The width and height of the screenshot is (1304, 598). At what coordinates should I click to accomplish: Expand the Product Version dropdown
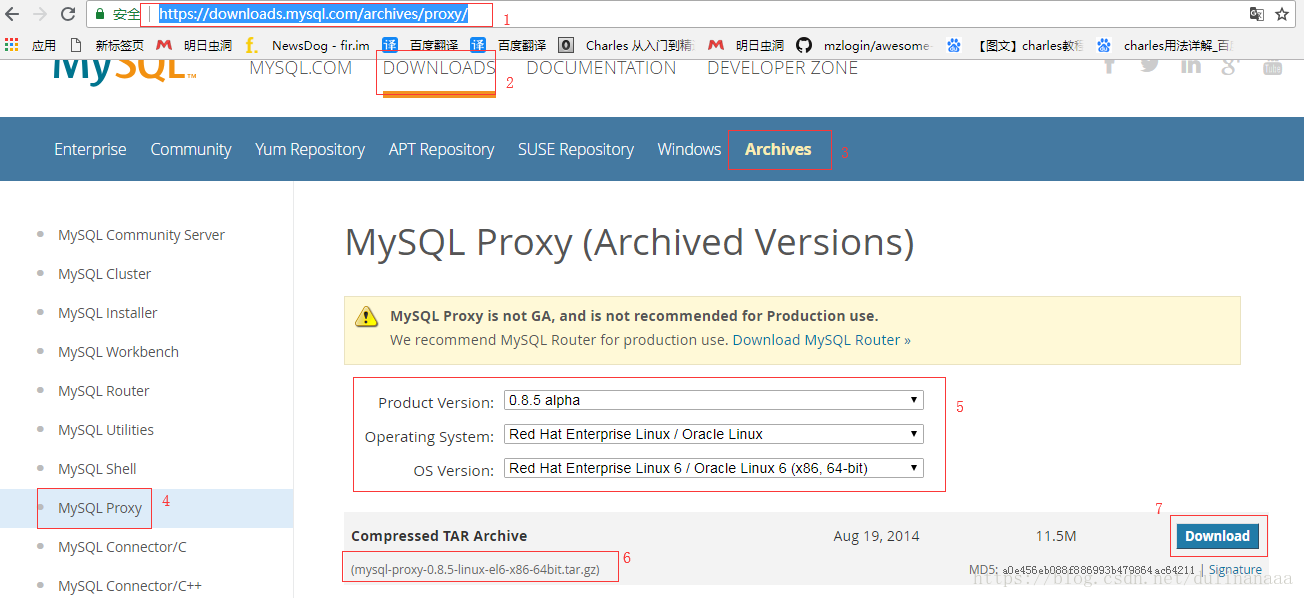click(x=713, y=400)
